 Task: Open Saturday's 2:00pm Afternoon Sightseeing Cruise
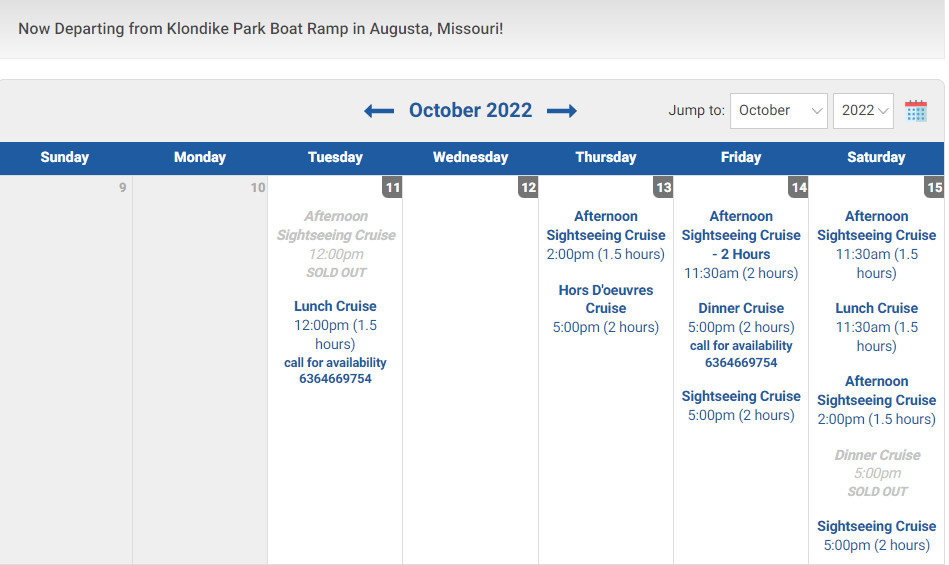876,391
